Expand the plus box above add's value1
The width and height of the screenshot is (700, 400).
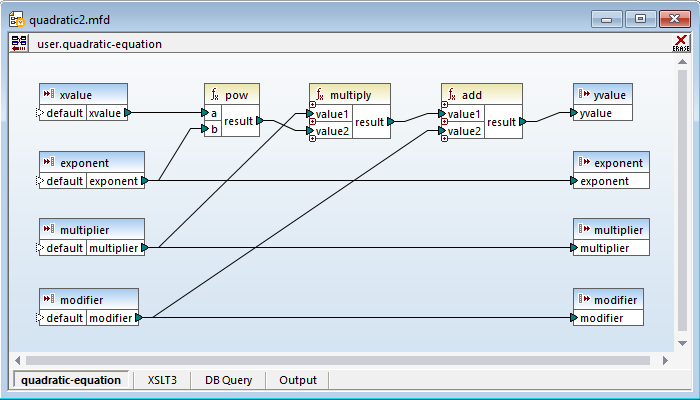445,105
